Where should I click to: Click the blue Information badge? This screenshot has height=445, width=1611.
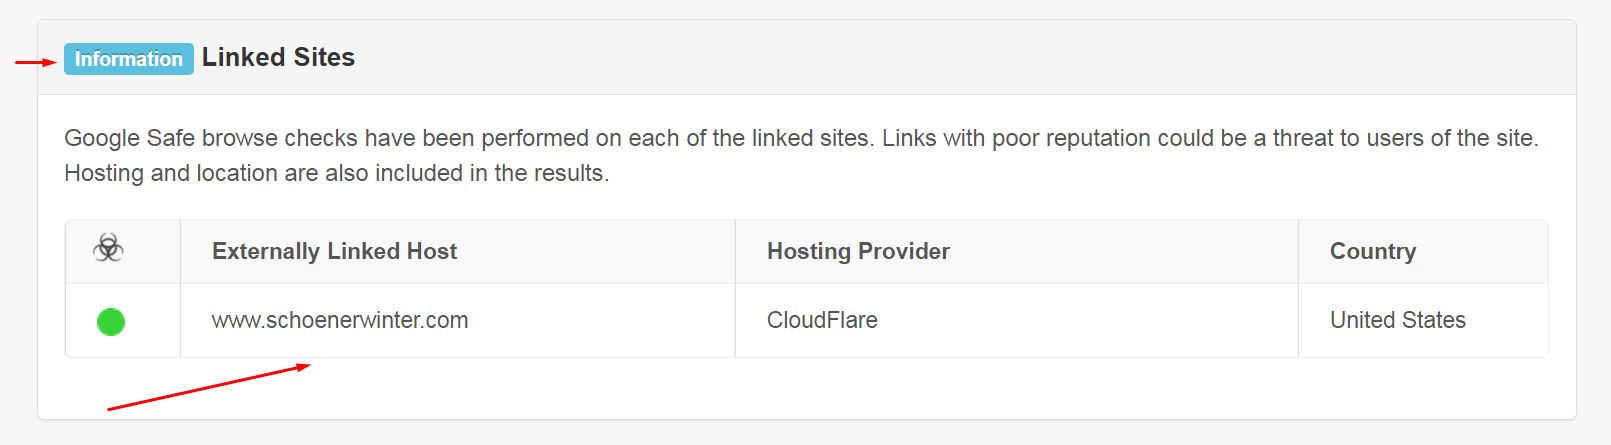(x=129, y=59)
